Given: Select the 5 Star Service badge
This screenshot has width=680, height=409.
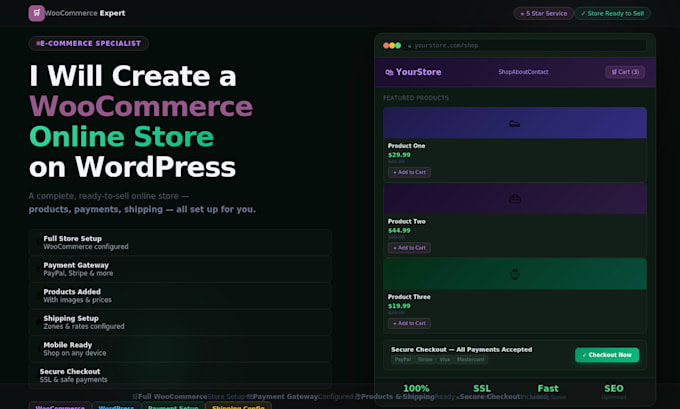Looking at the screenshot, I should coord(543,13).
